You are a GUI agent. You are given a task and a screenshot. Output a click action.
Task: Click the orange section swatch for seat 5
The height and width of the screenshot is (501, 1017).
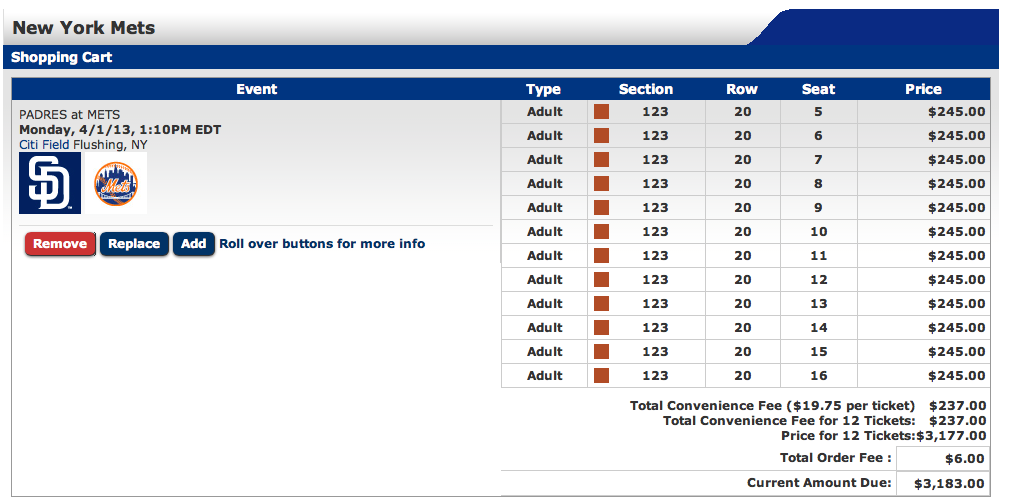[601, 112]
